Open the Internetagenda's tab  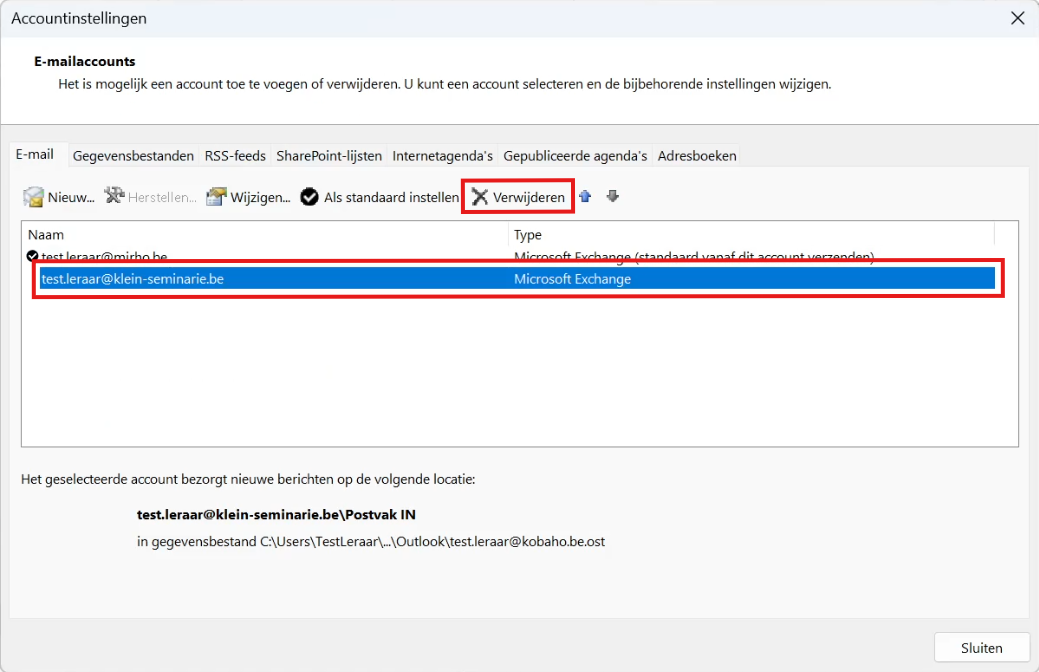point(442,156)
